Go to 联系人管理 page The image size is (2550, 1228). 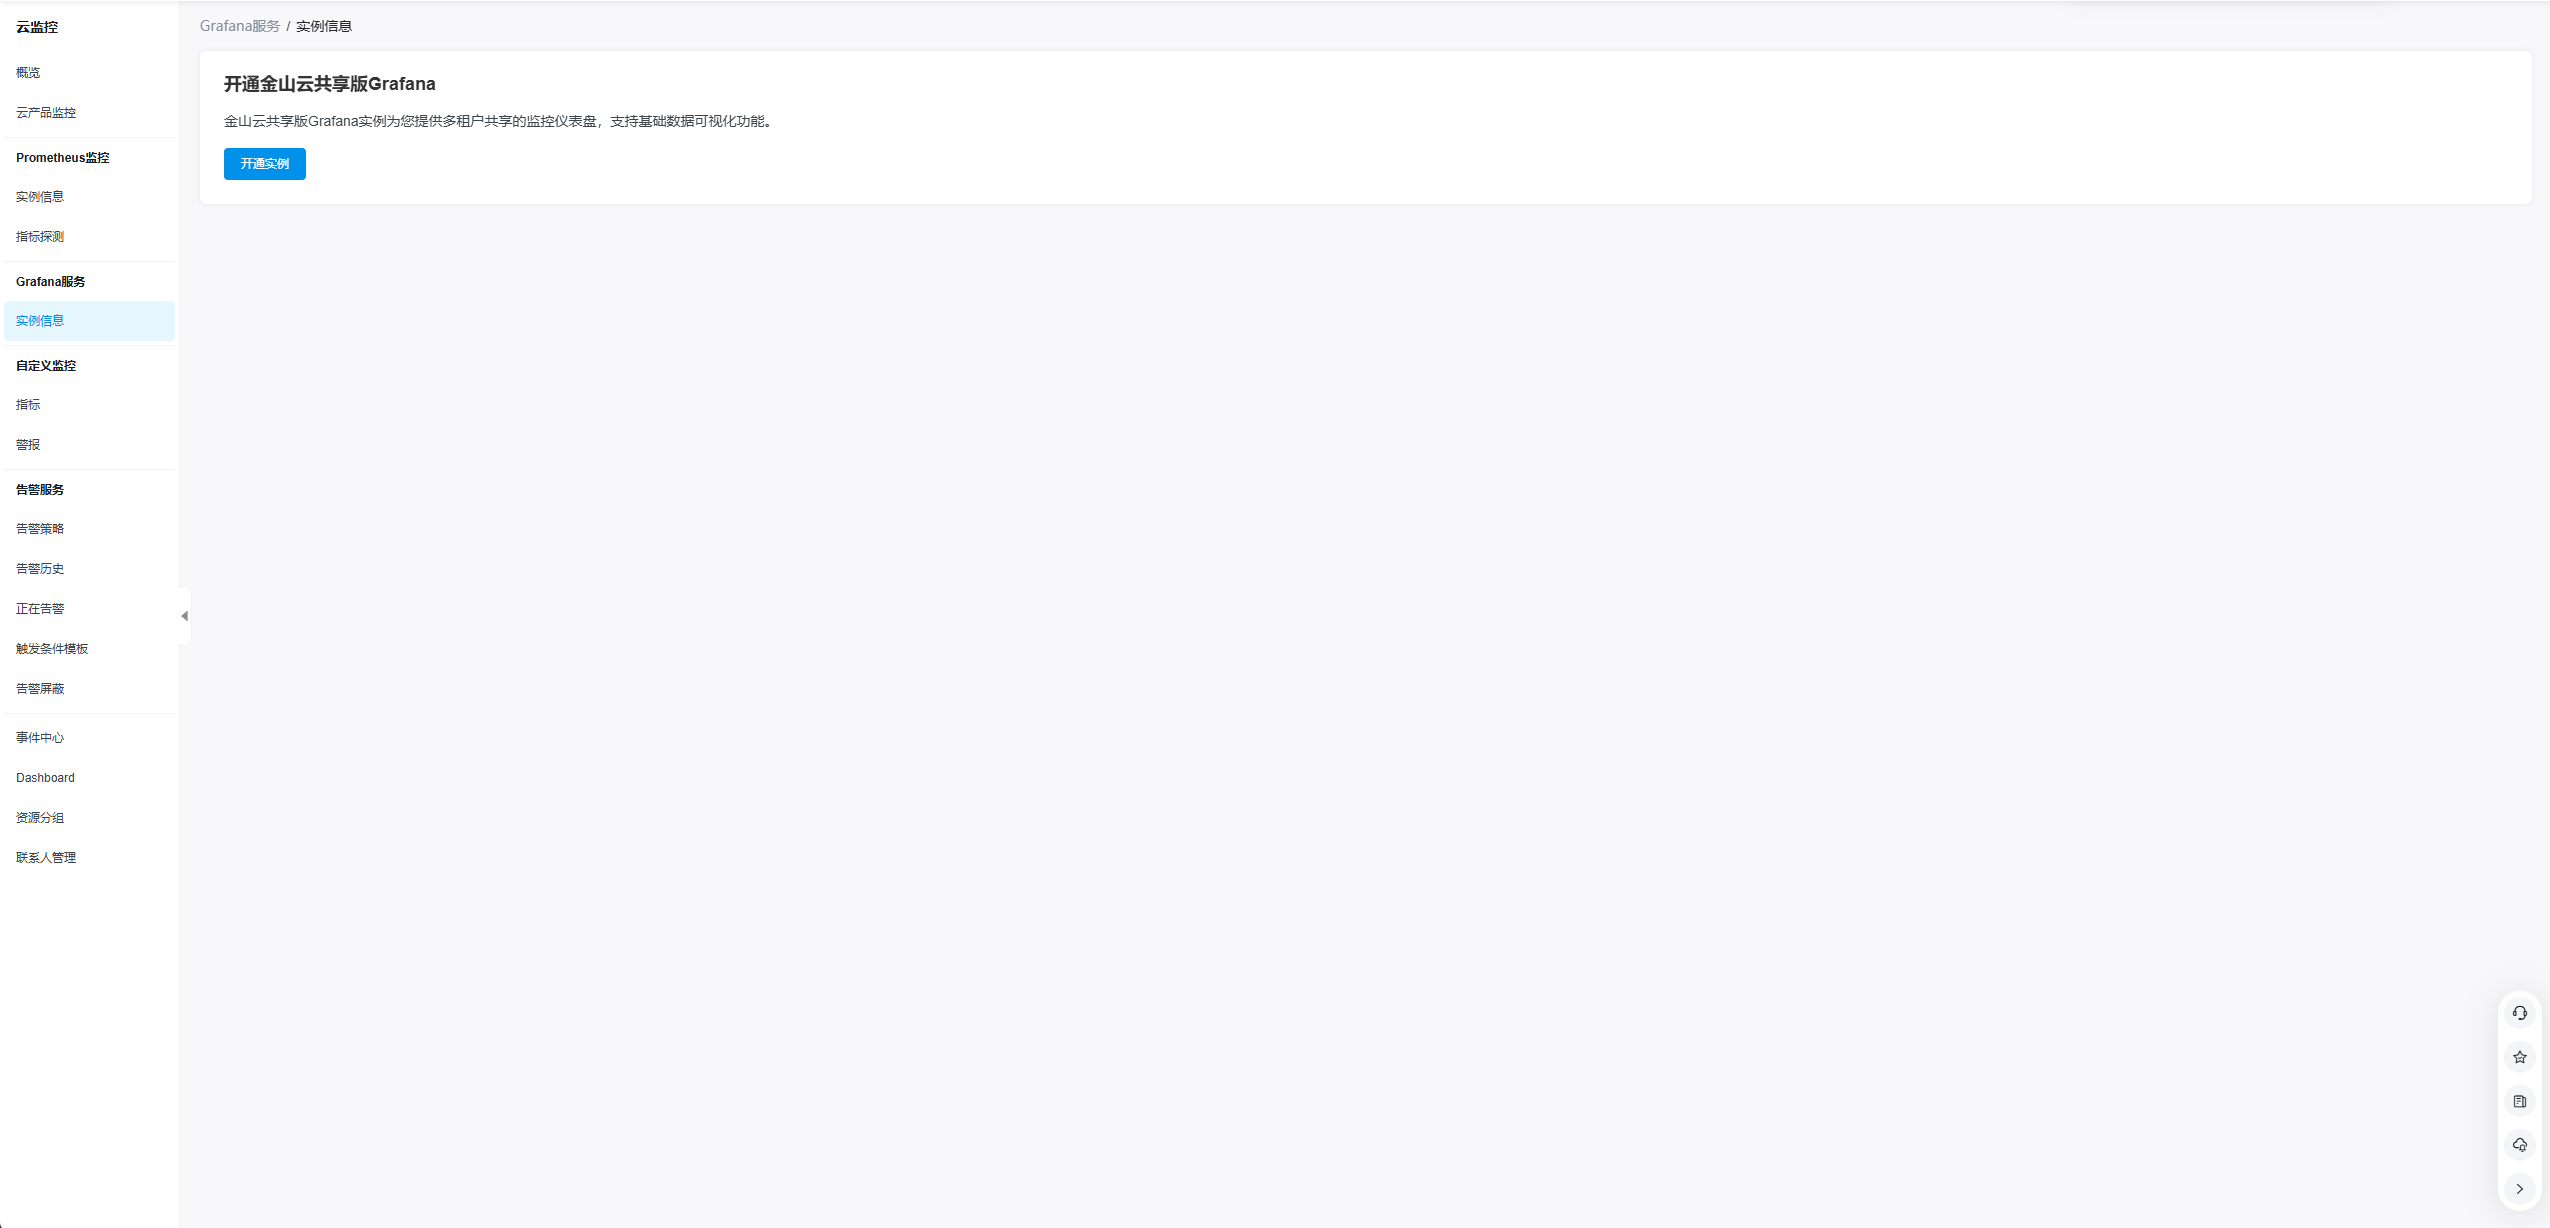pos(46,858)
